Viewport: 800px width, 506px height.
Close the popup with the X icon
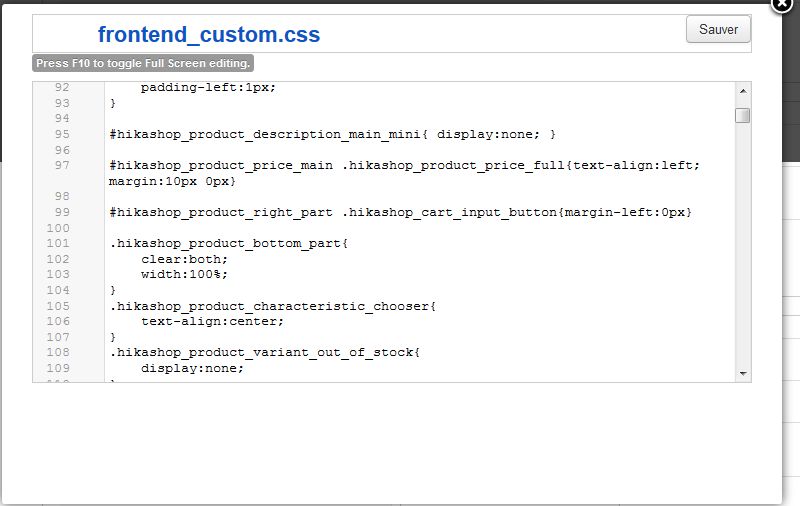(781, 4)
